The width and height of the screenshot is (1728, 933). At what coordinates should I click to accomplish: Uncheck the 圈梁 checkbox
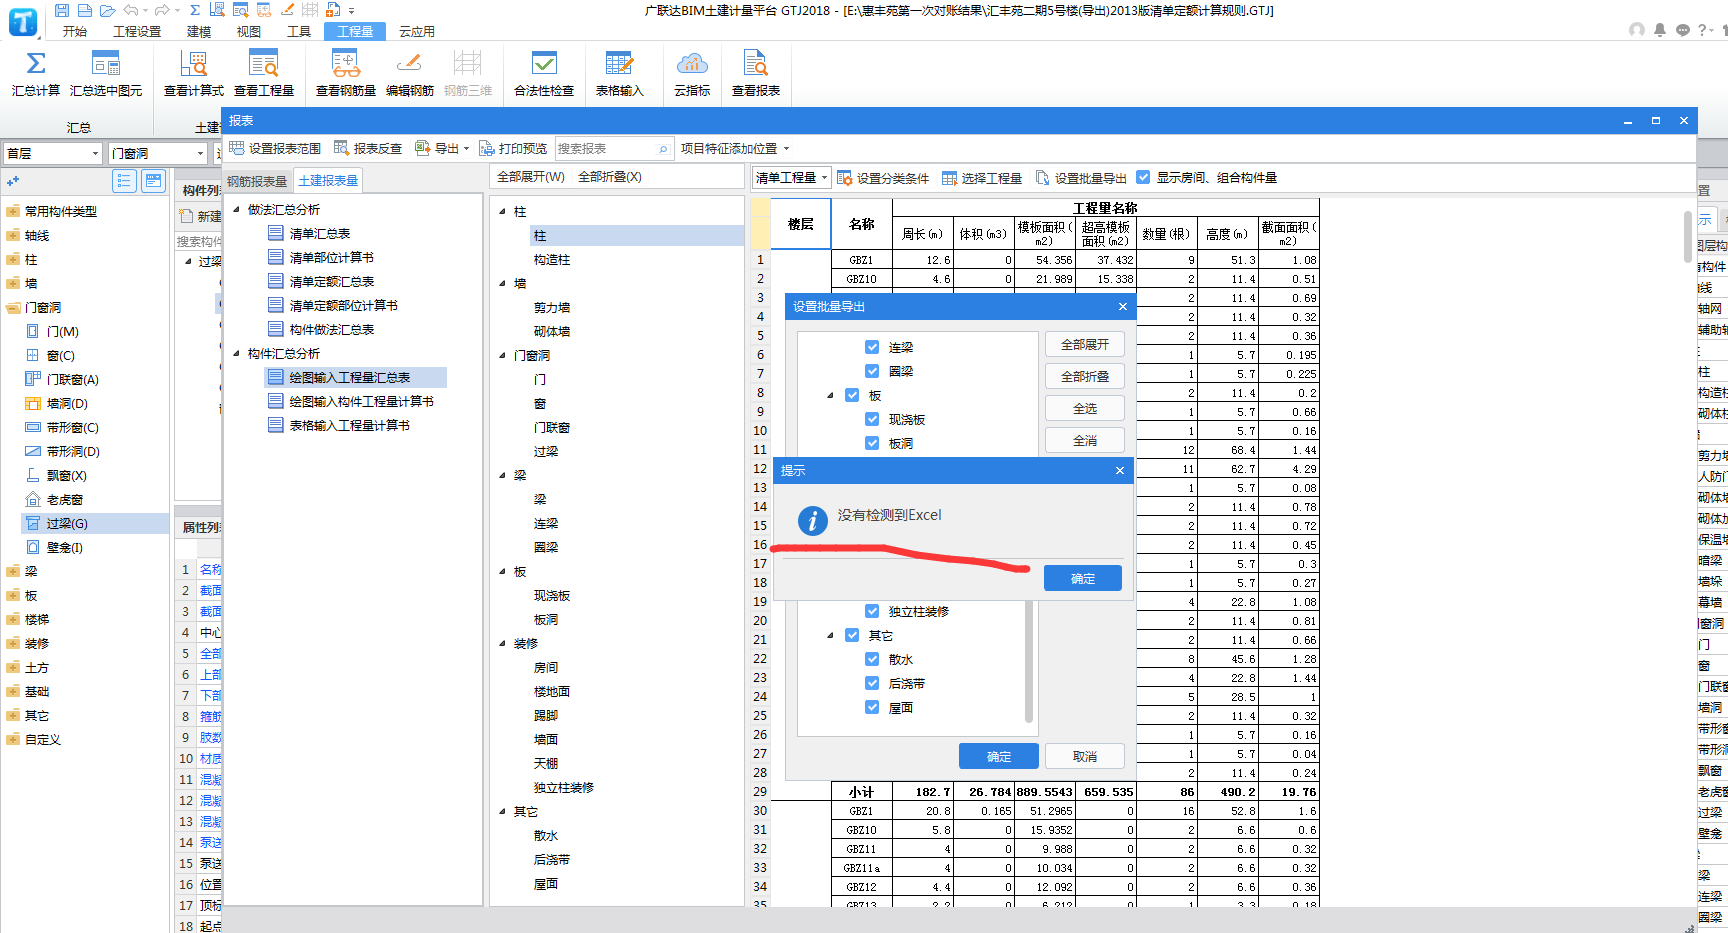(872, 371)
